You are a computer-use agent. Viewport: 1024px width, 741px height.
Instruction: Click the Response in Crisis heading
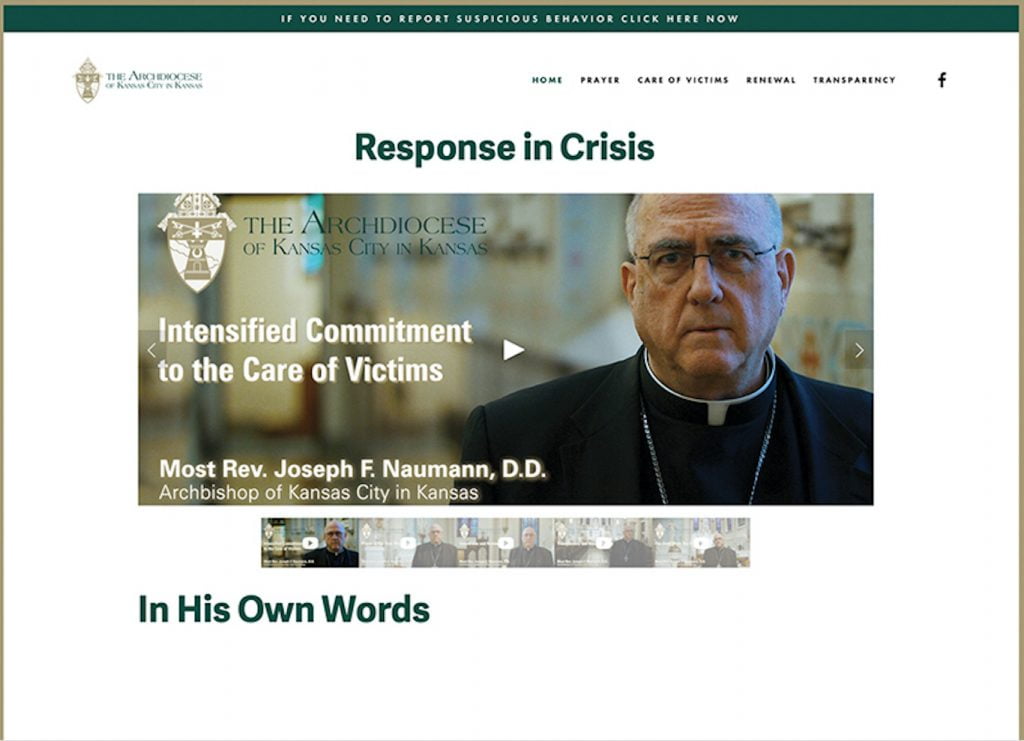504,148
